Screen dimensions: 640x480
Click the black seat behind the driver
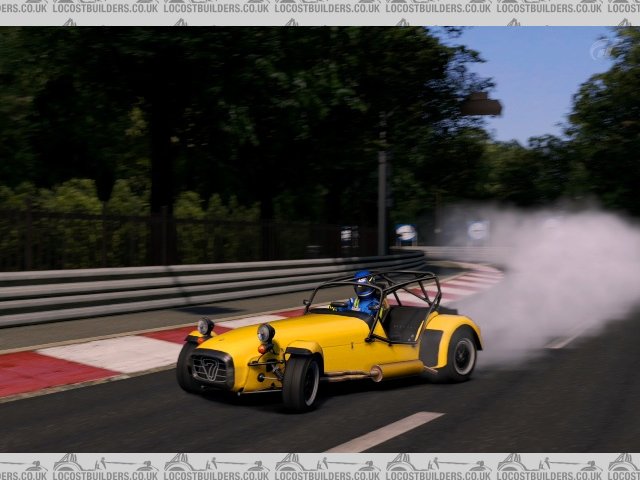[406, 322]
